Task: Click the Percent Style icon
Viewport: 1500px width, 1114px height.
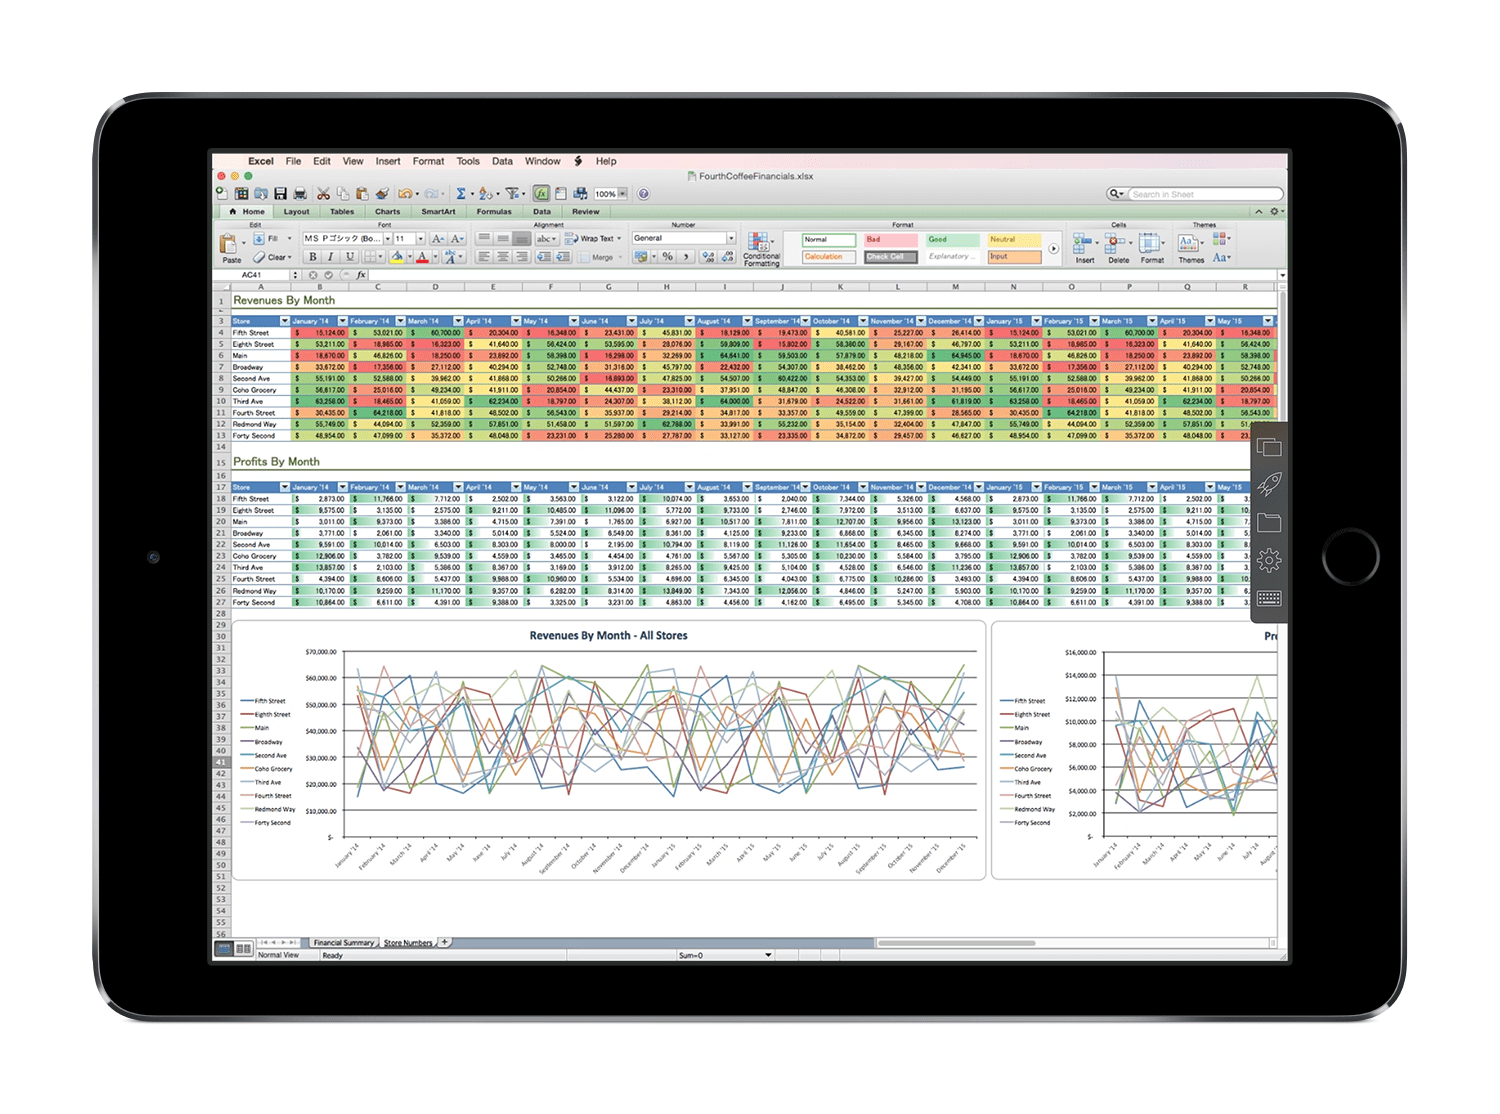Action: (x=667, y=257)
